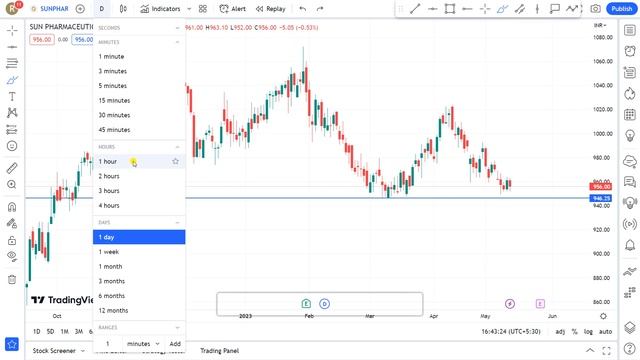Image resolution: width=640 pixels, height=360 pixels.
Task: Toggle stay in drawing mode
Action: click(x=12, y=223)
